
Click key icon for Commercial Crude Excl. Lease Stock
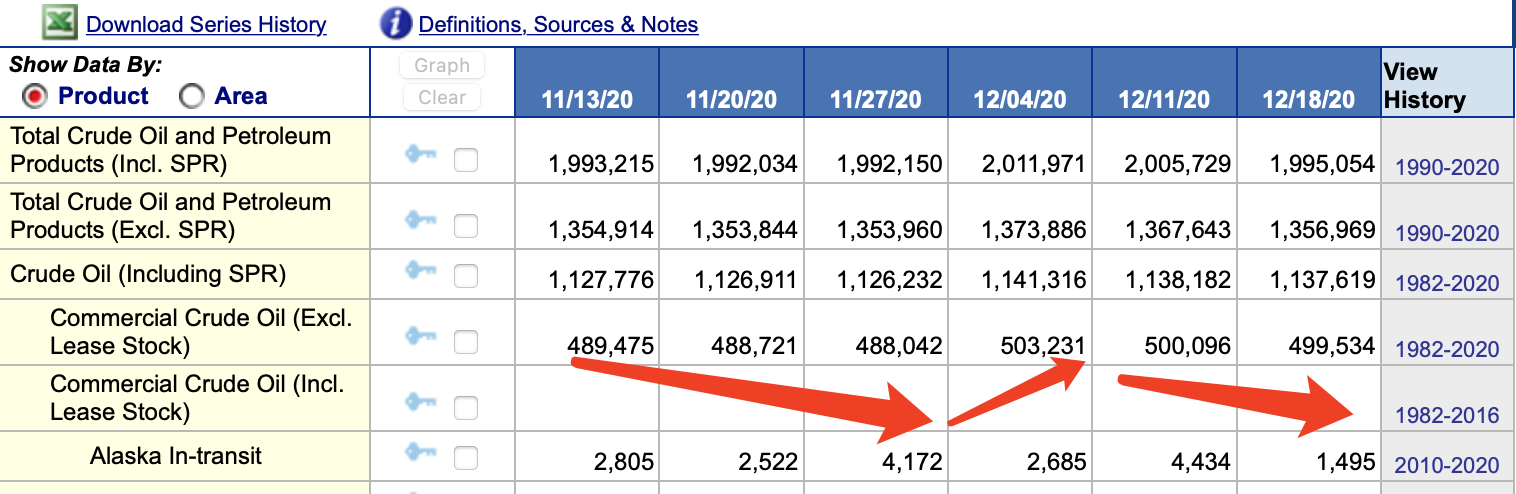pyautogui.click(x=420, y=337)
